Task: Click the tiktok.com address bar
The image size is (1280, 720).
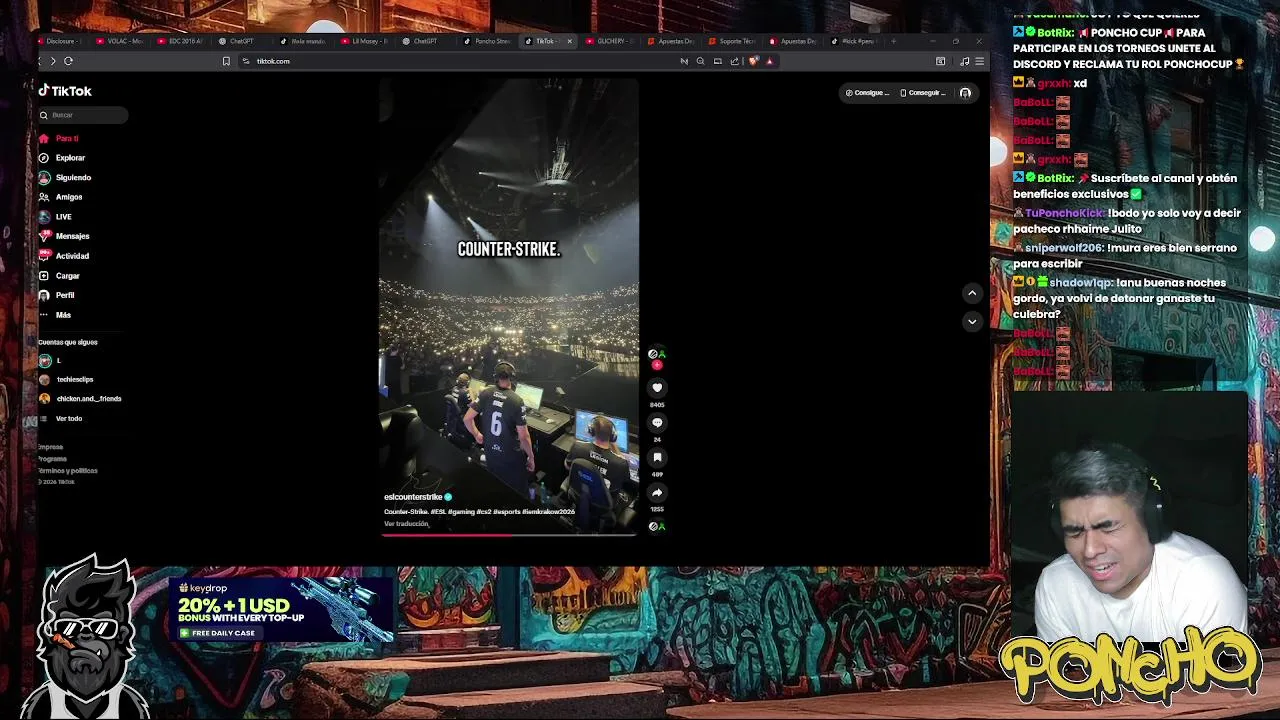Action: (273, 61)
